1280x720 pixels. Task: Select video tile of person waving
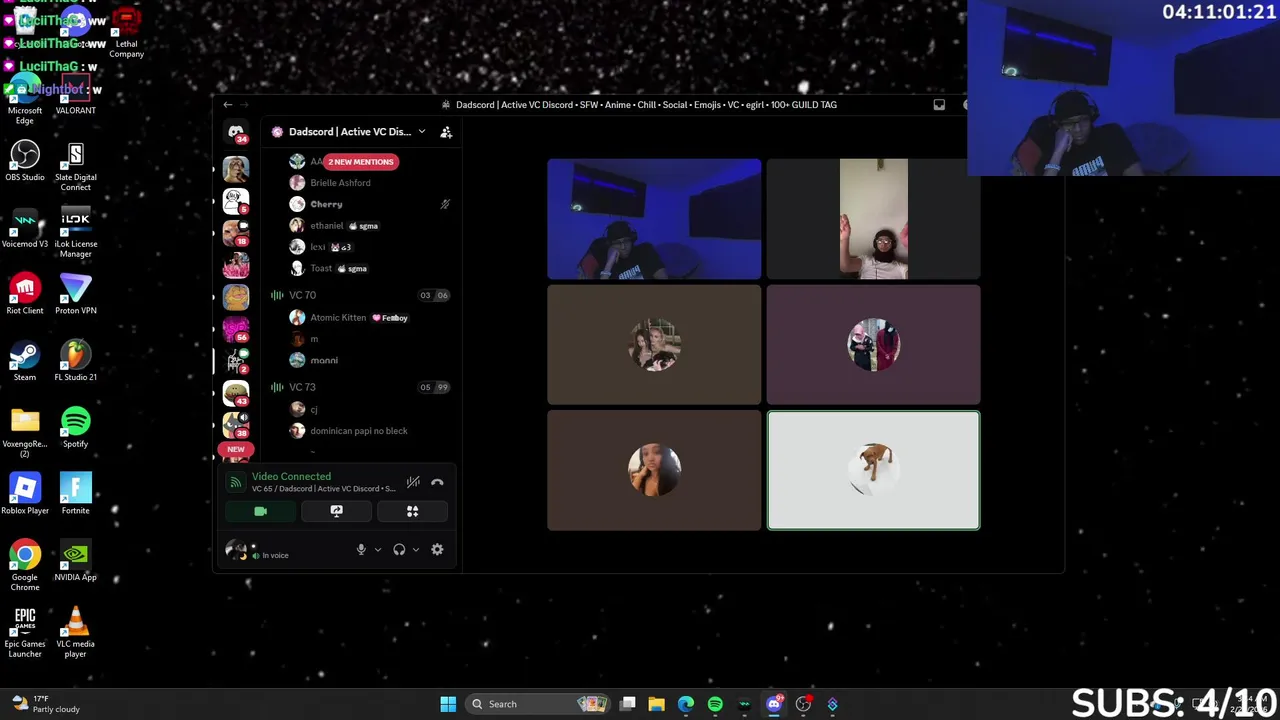tap(873, 219)
